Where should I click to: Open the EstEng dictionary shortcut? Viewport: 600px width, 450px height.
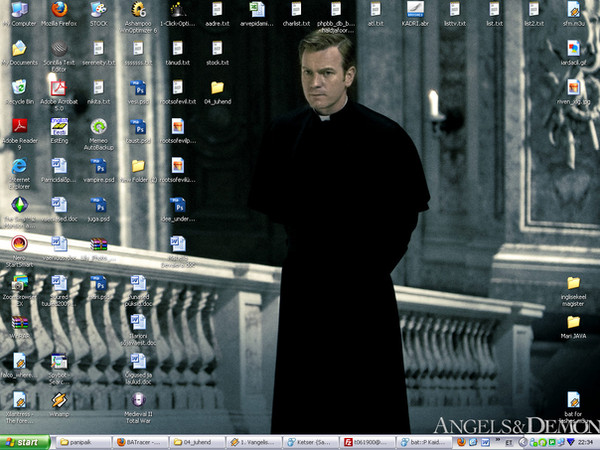pyautogui.click(x=59, y=126)
